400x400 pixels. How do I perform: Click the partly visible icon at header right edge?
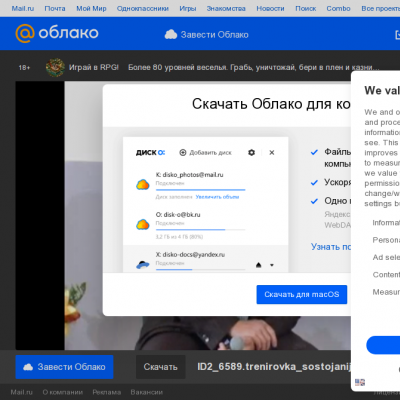[x=397, y=34]
